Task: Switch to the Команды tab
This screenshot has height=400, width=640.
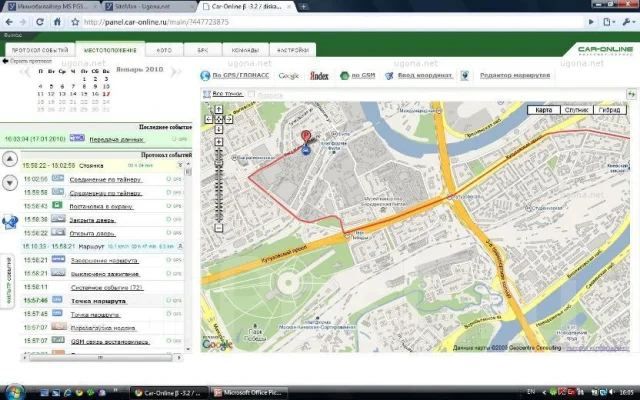Action: click(245, 50)
